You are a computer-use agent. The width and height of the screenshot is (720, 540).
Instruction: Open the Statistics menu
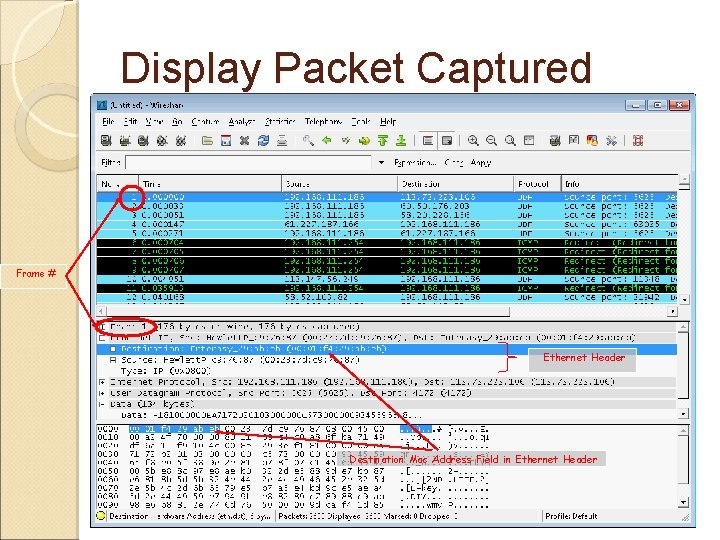click(280, 122)
